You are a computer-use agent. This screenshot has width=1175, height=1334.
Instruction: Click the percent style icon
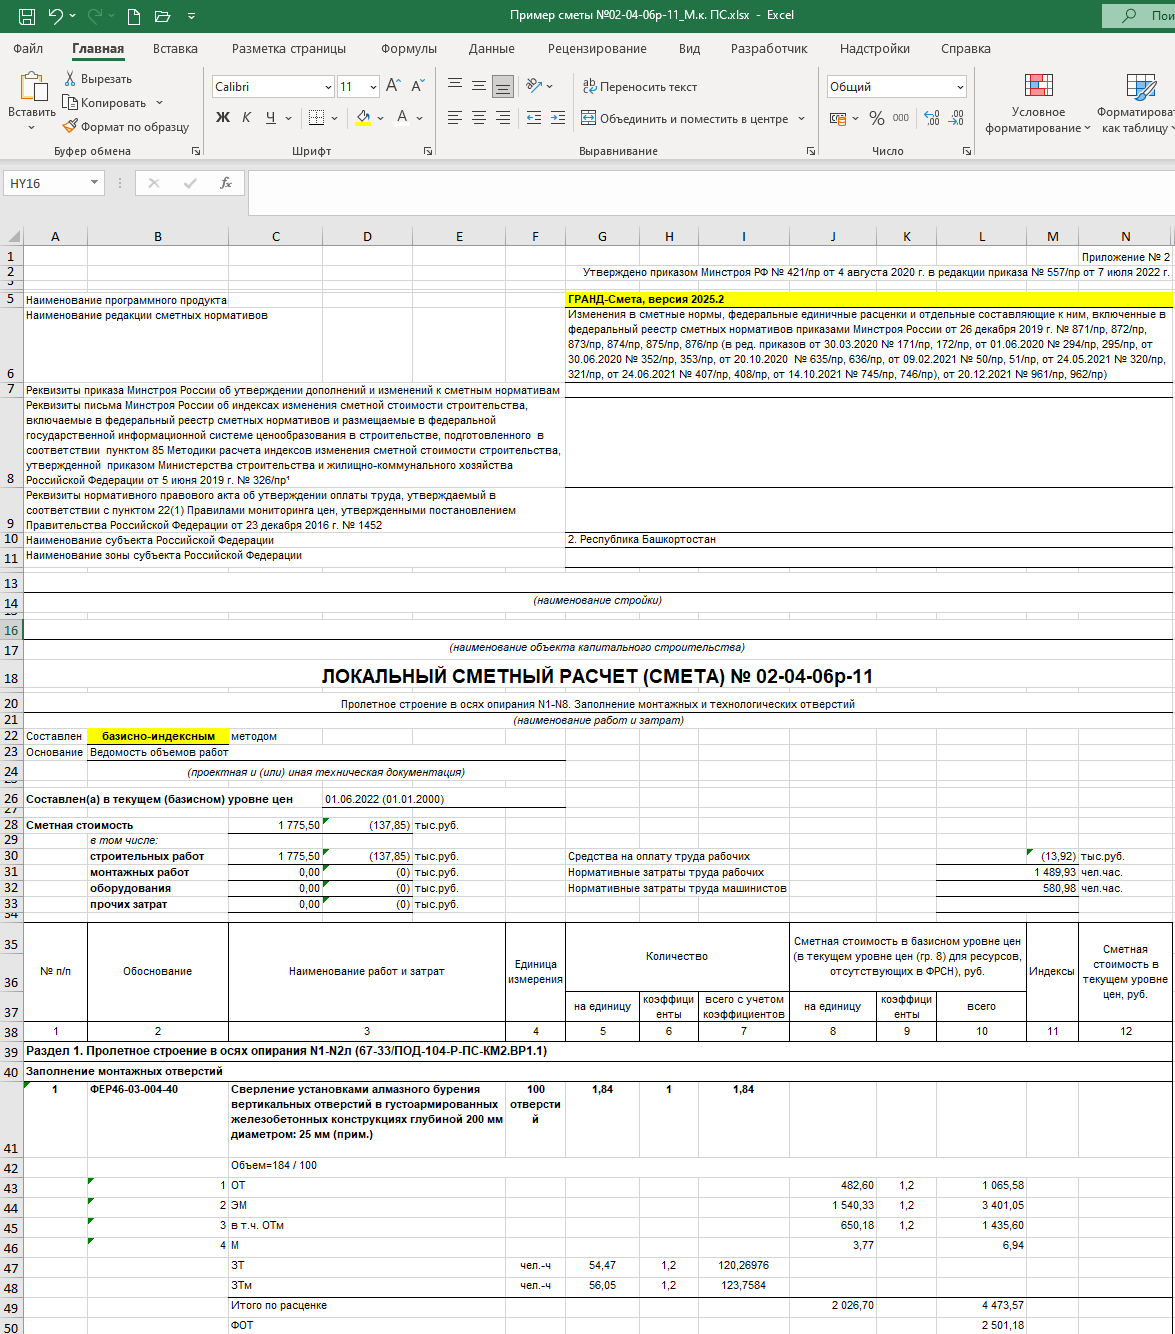[x=877, y=118]
